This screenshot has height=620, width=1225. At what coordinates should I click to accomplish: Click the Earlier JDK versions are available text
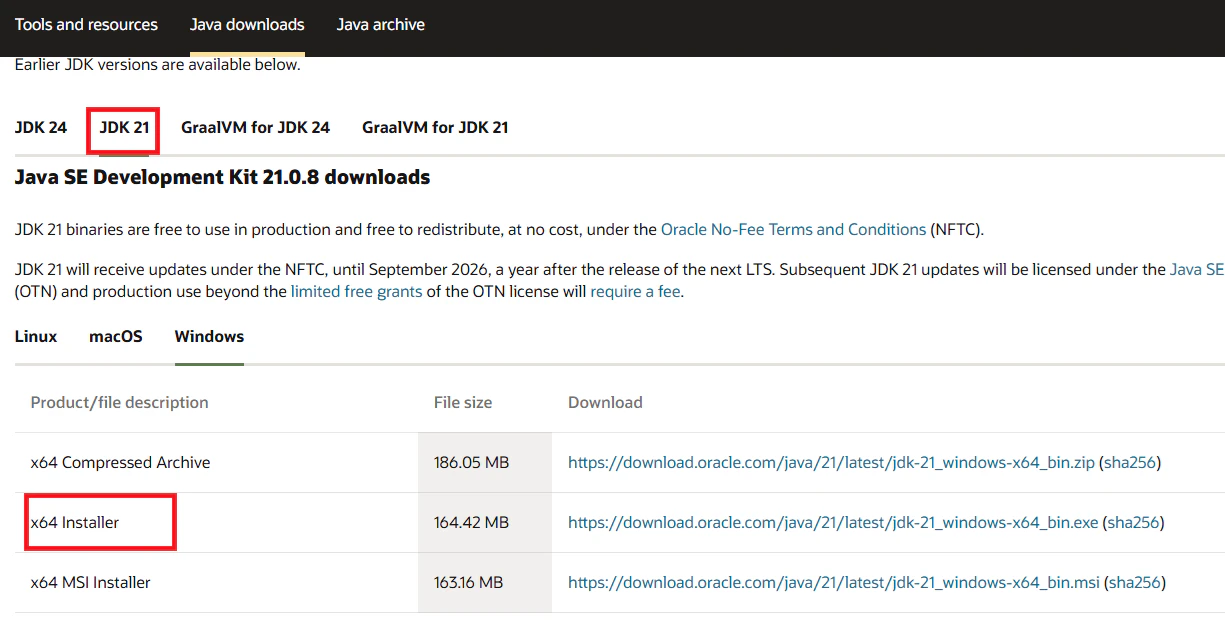point(157,65)
